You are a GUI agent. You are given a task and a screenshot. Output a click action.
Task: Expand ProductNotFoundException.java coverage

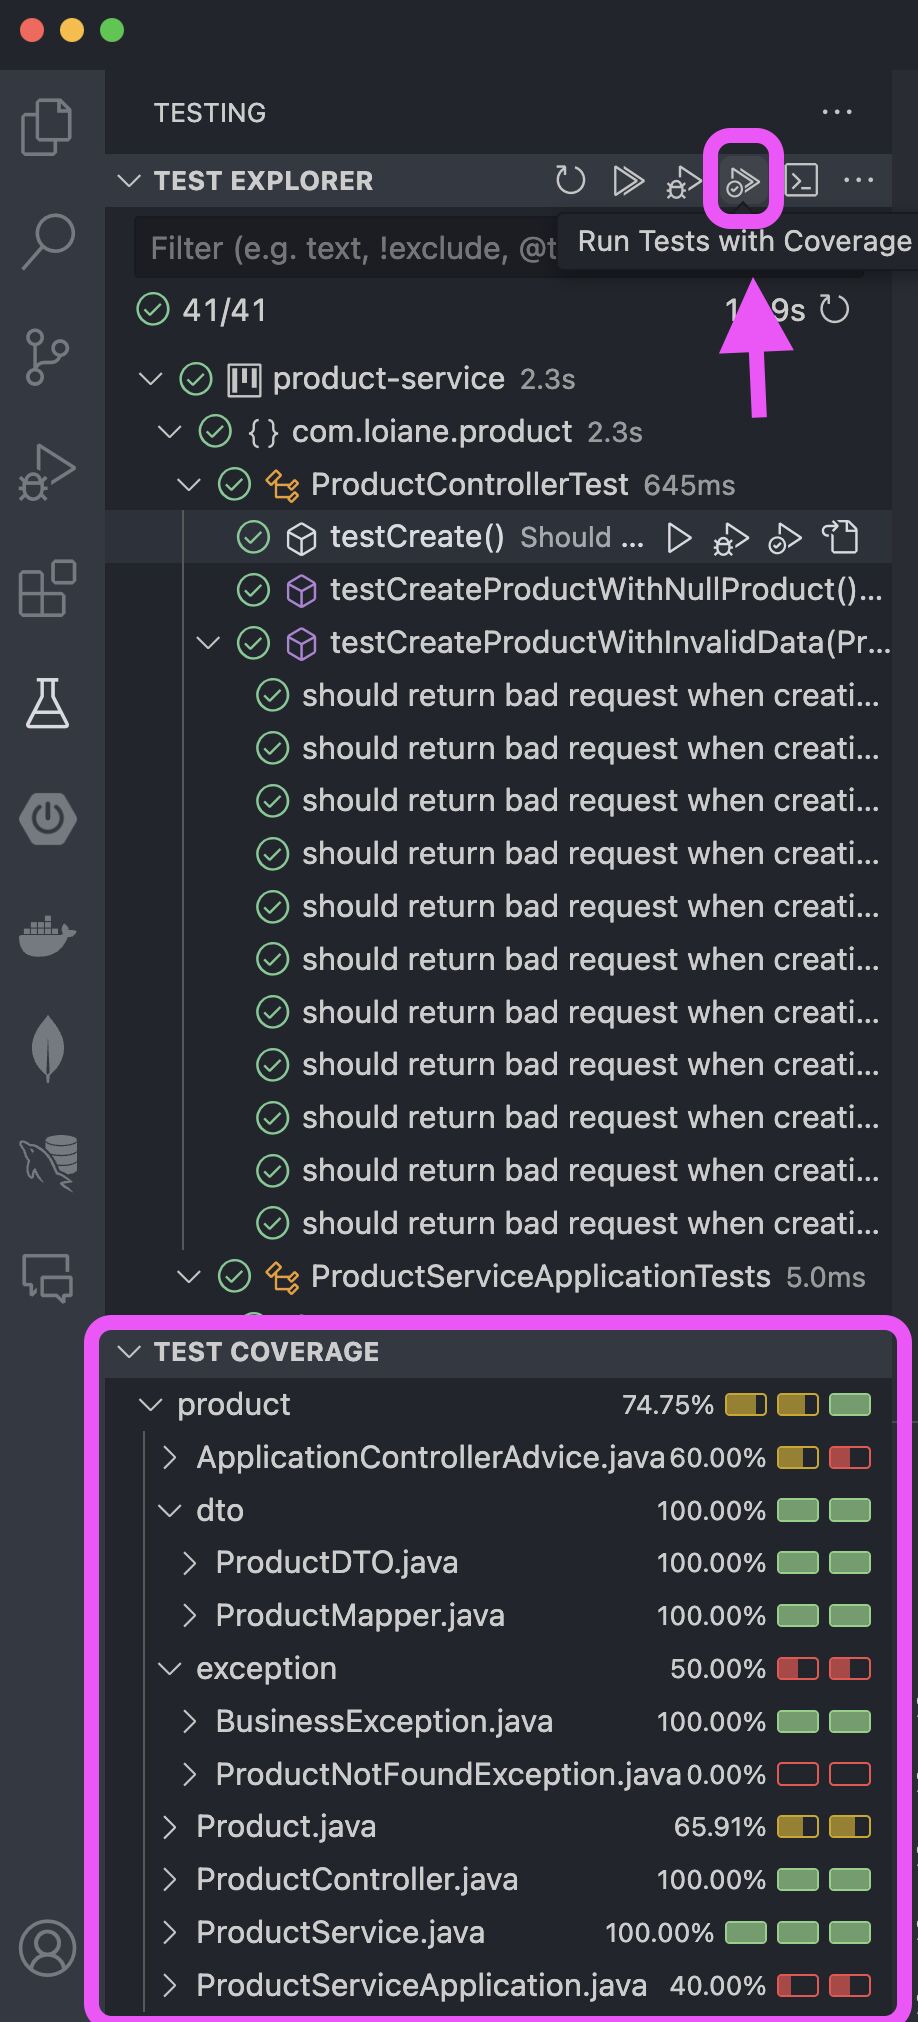[189, 1774]
